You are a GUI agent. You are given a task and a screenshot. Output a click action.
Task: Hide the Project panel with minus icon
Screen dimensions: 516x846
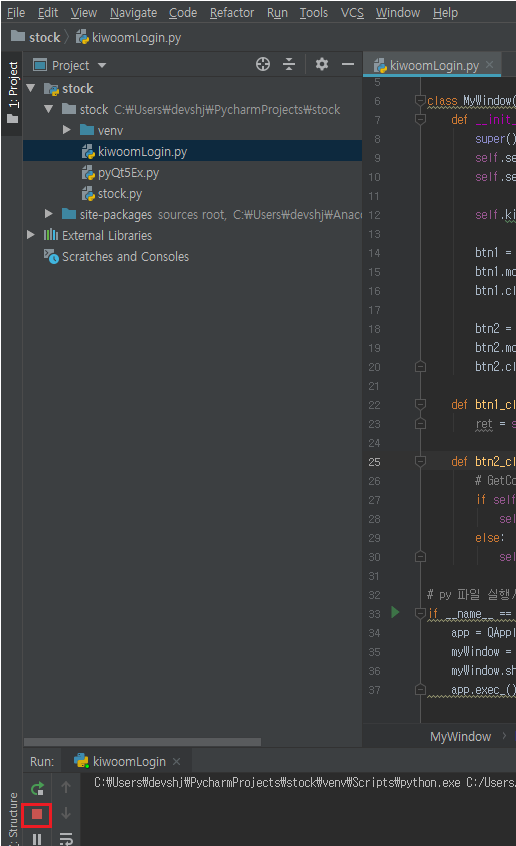pyautogui.click(x=348, y=65)
